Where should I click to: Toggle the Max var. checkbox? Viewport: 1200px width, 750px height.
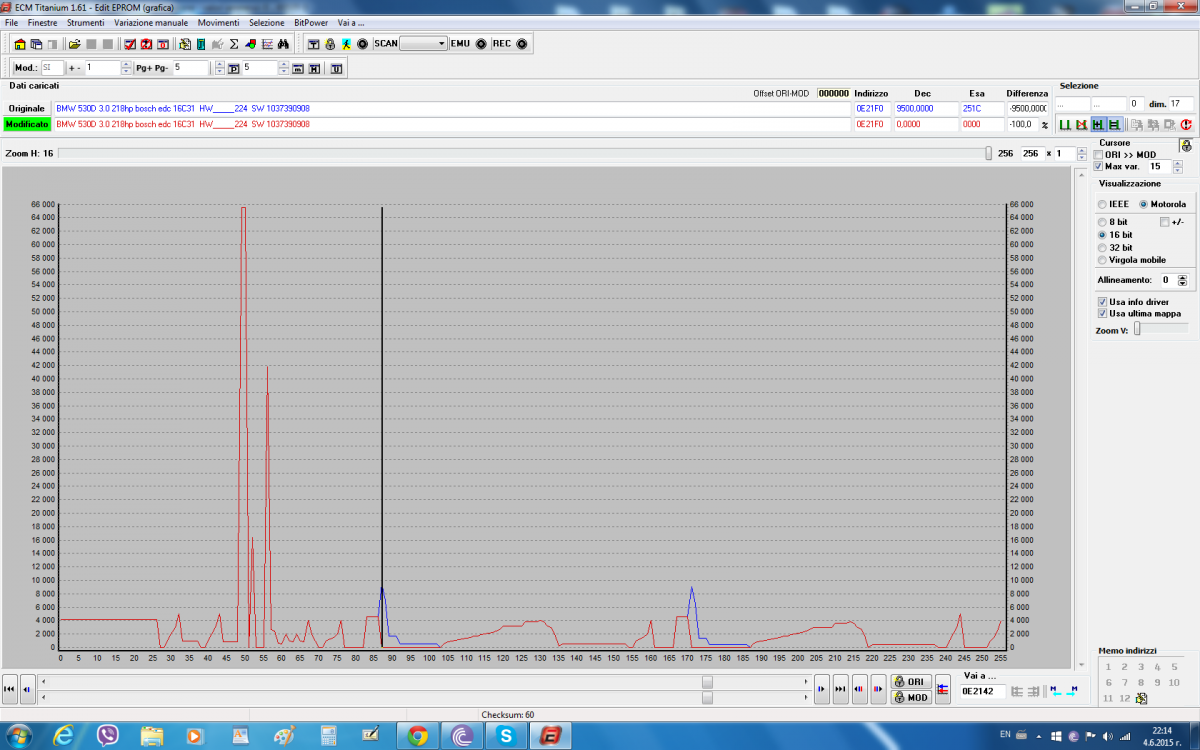pyautogui.click(x=1098, y=166)
